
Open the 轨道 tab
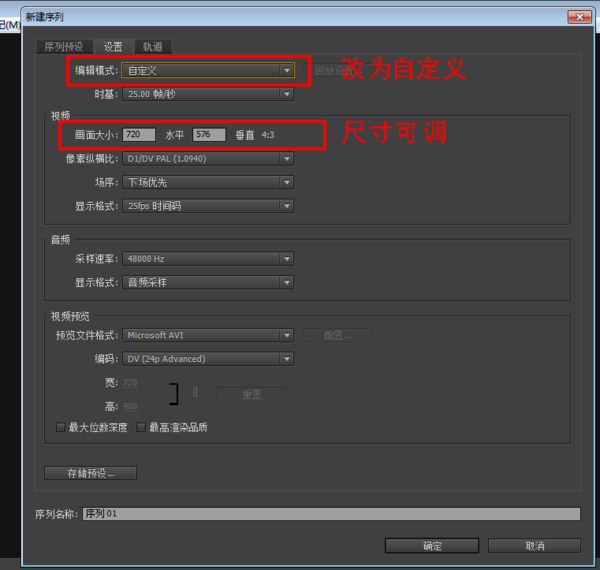[153, 47]
